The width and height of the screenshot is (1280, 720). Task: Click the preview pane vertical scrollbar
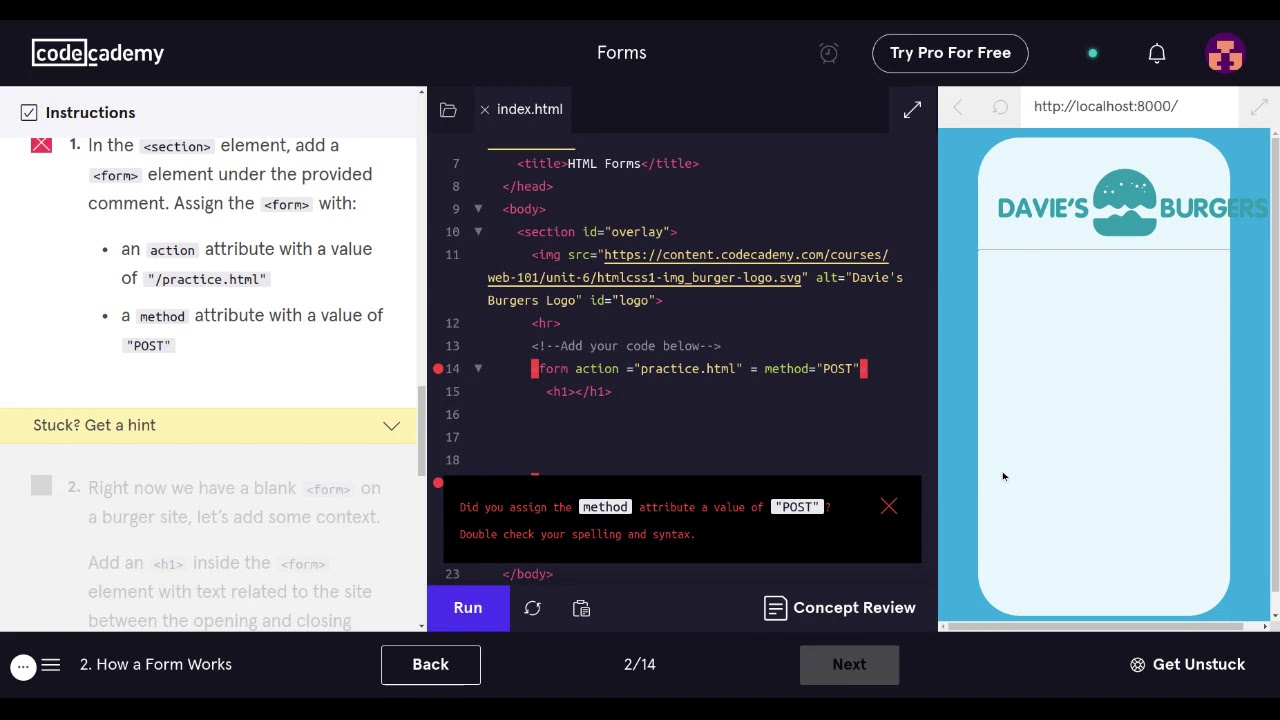click(1275, 365)
